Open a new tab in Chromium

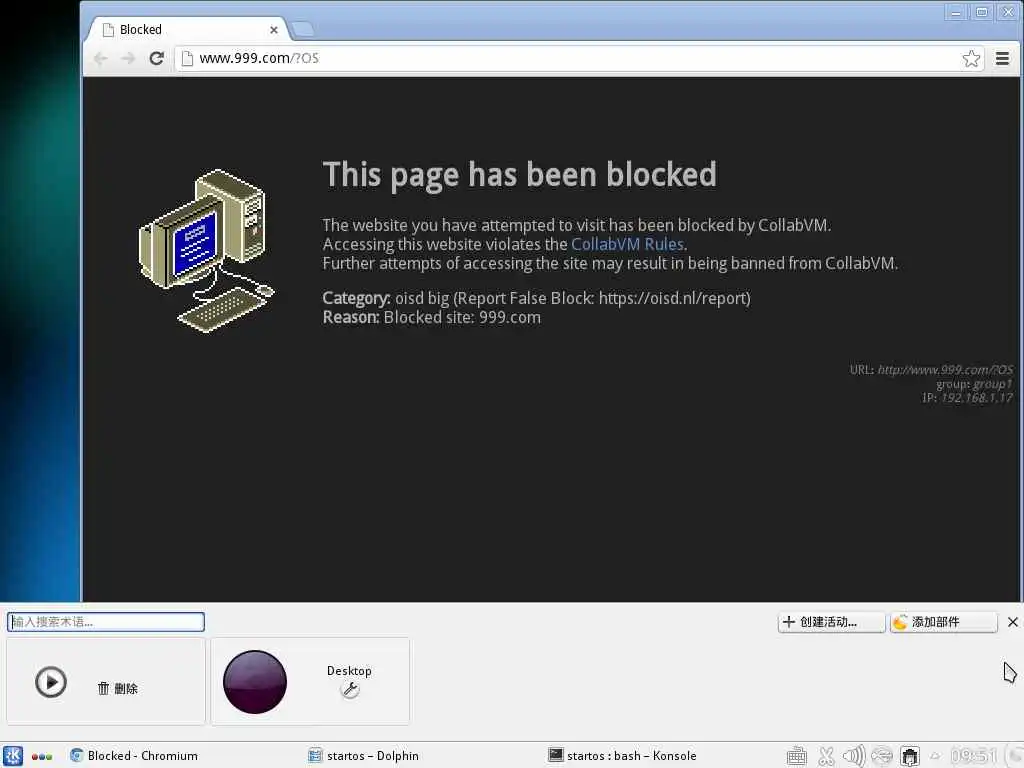pos(302,29)
